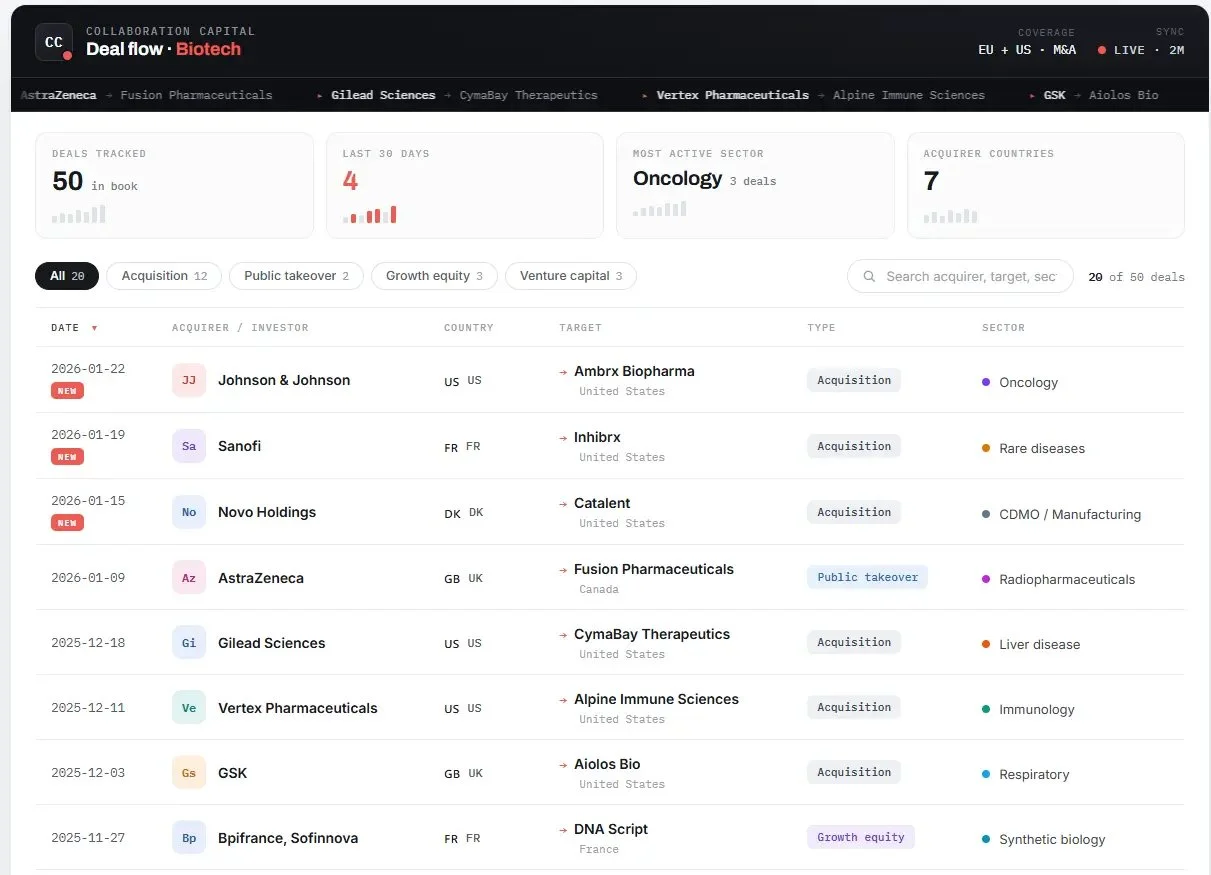Click the Acquisition badge in the Sanofi row
The image size is (1211, 875).
(x=854, y=446)
